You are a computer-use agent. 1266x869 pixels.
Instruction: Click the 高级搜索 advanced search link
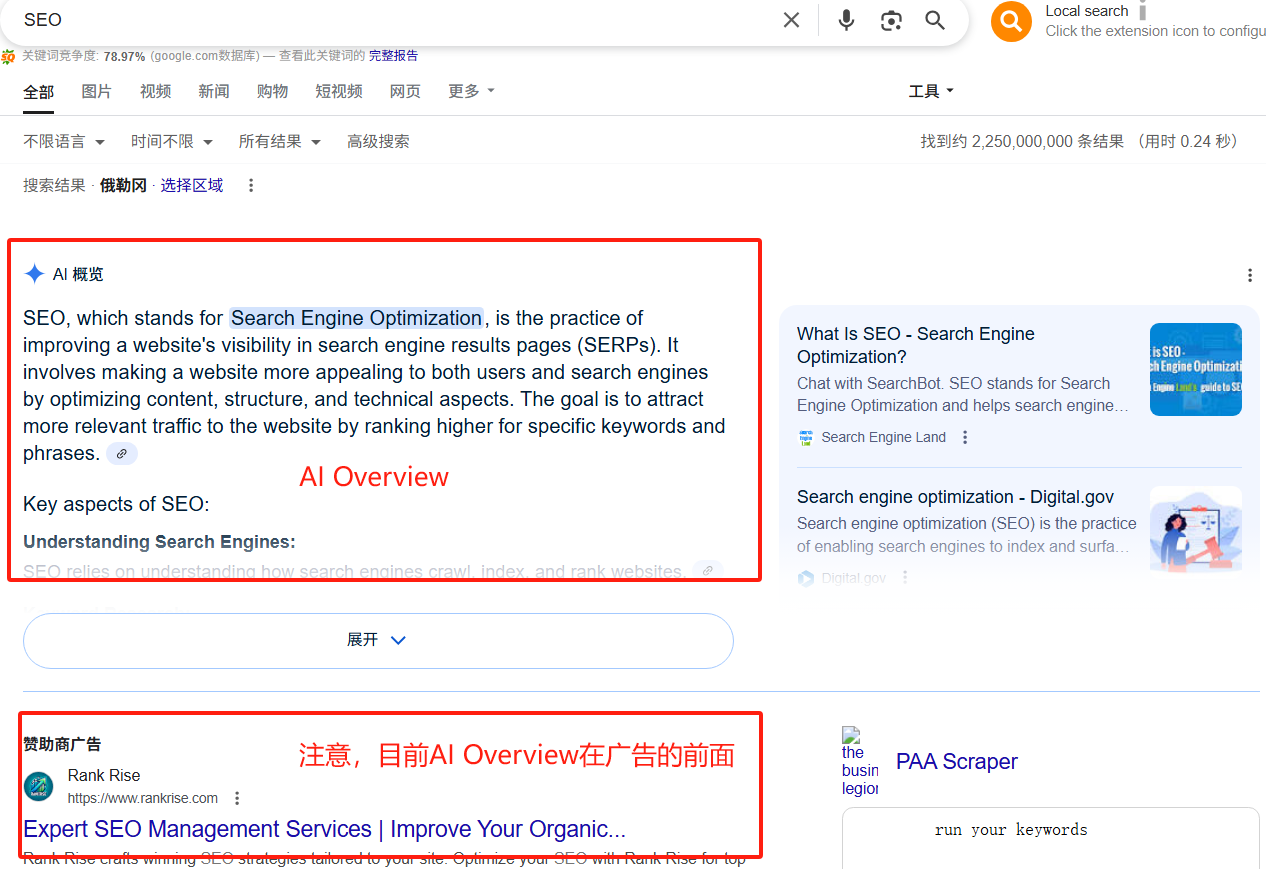[x=378, y=142]
